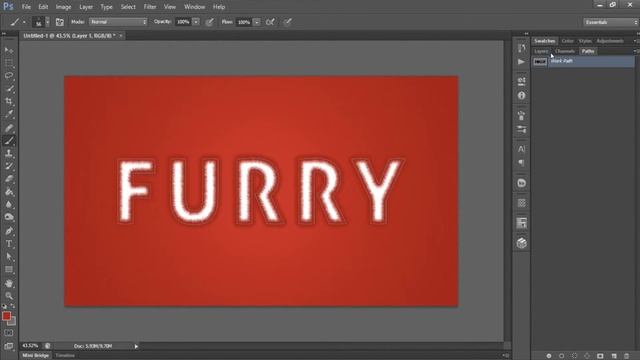Open Mini Bridge panel tab
The height and width of the screenshot is (360, 640).
[36, 356]
